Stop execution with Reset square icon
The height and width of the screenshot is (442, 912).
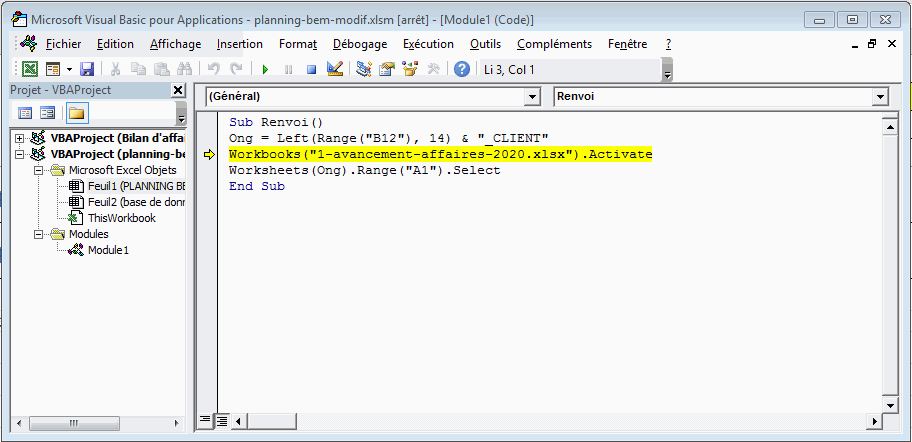pos(311,70)
